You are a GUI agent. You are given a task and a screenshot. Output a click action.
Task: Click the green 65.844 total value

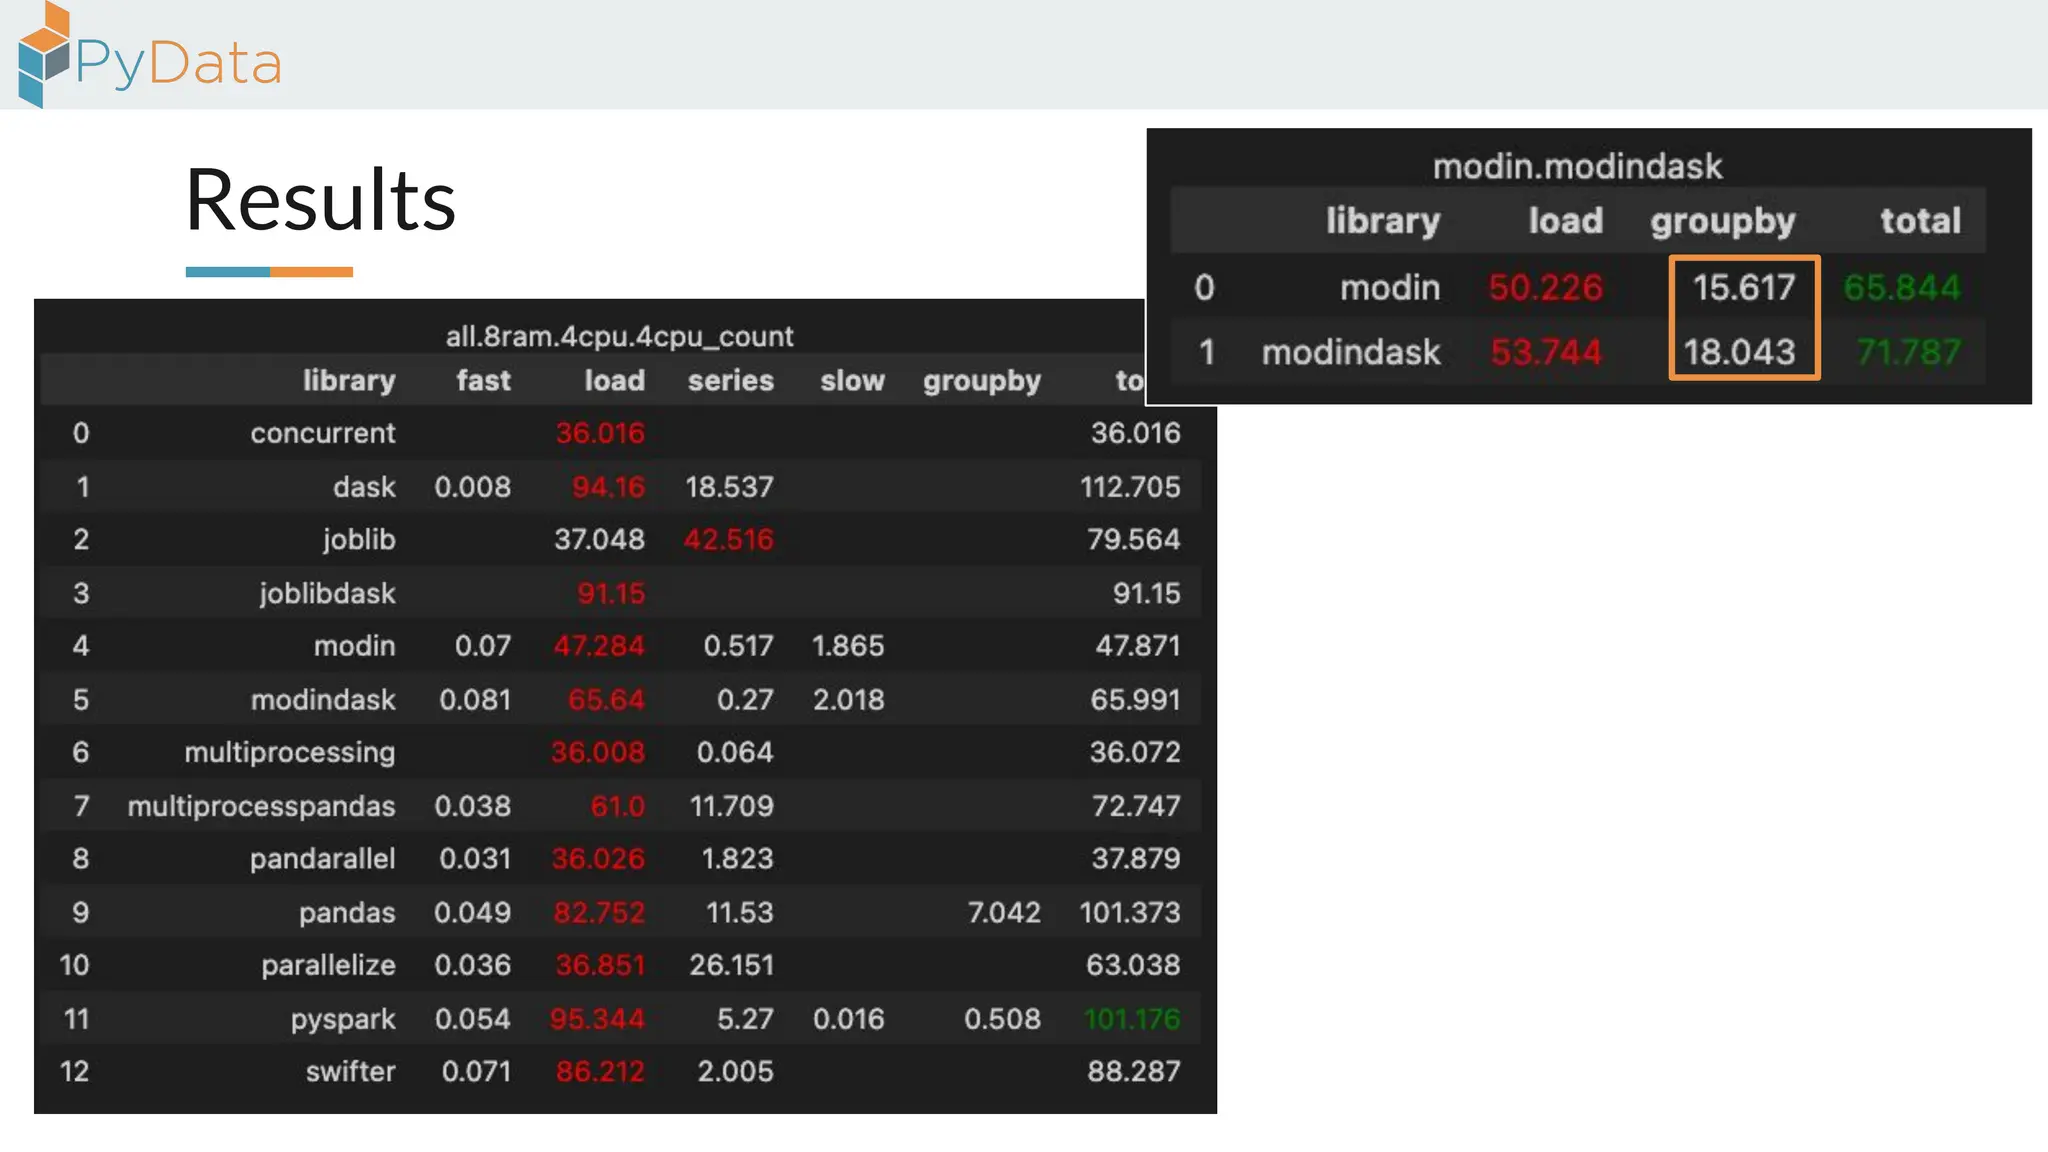tap(1901, 287)
